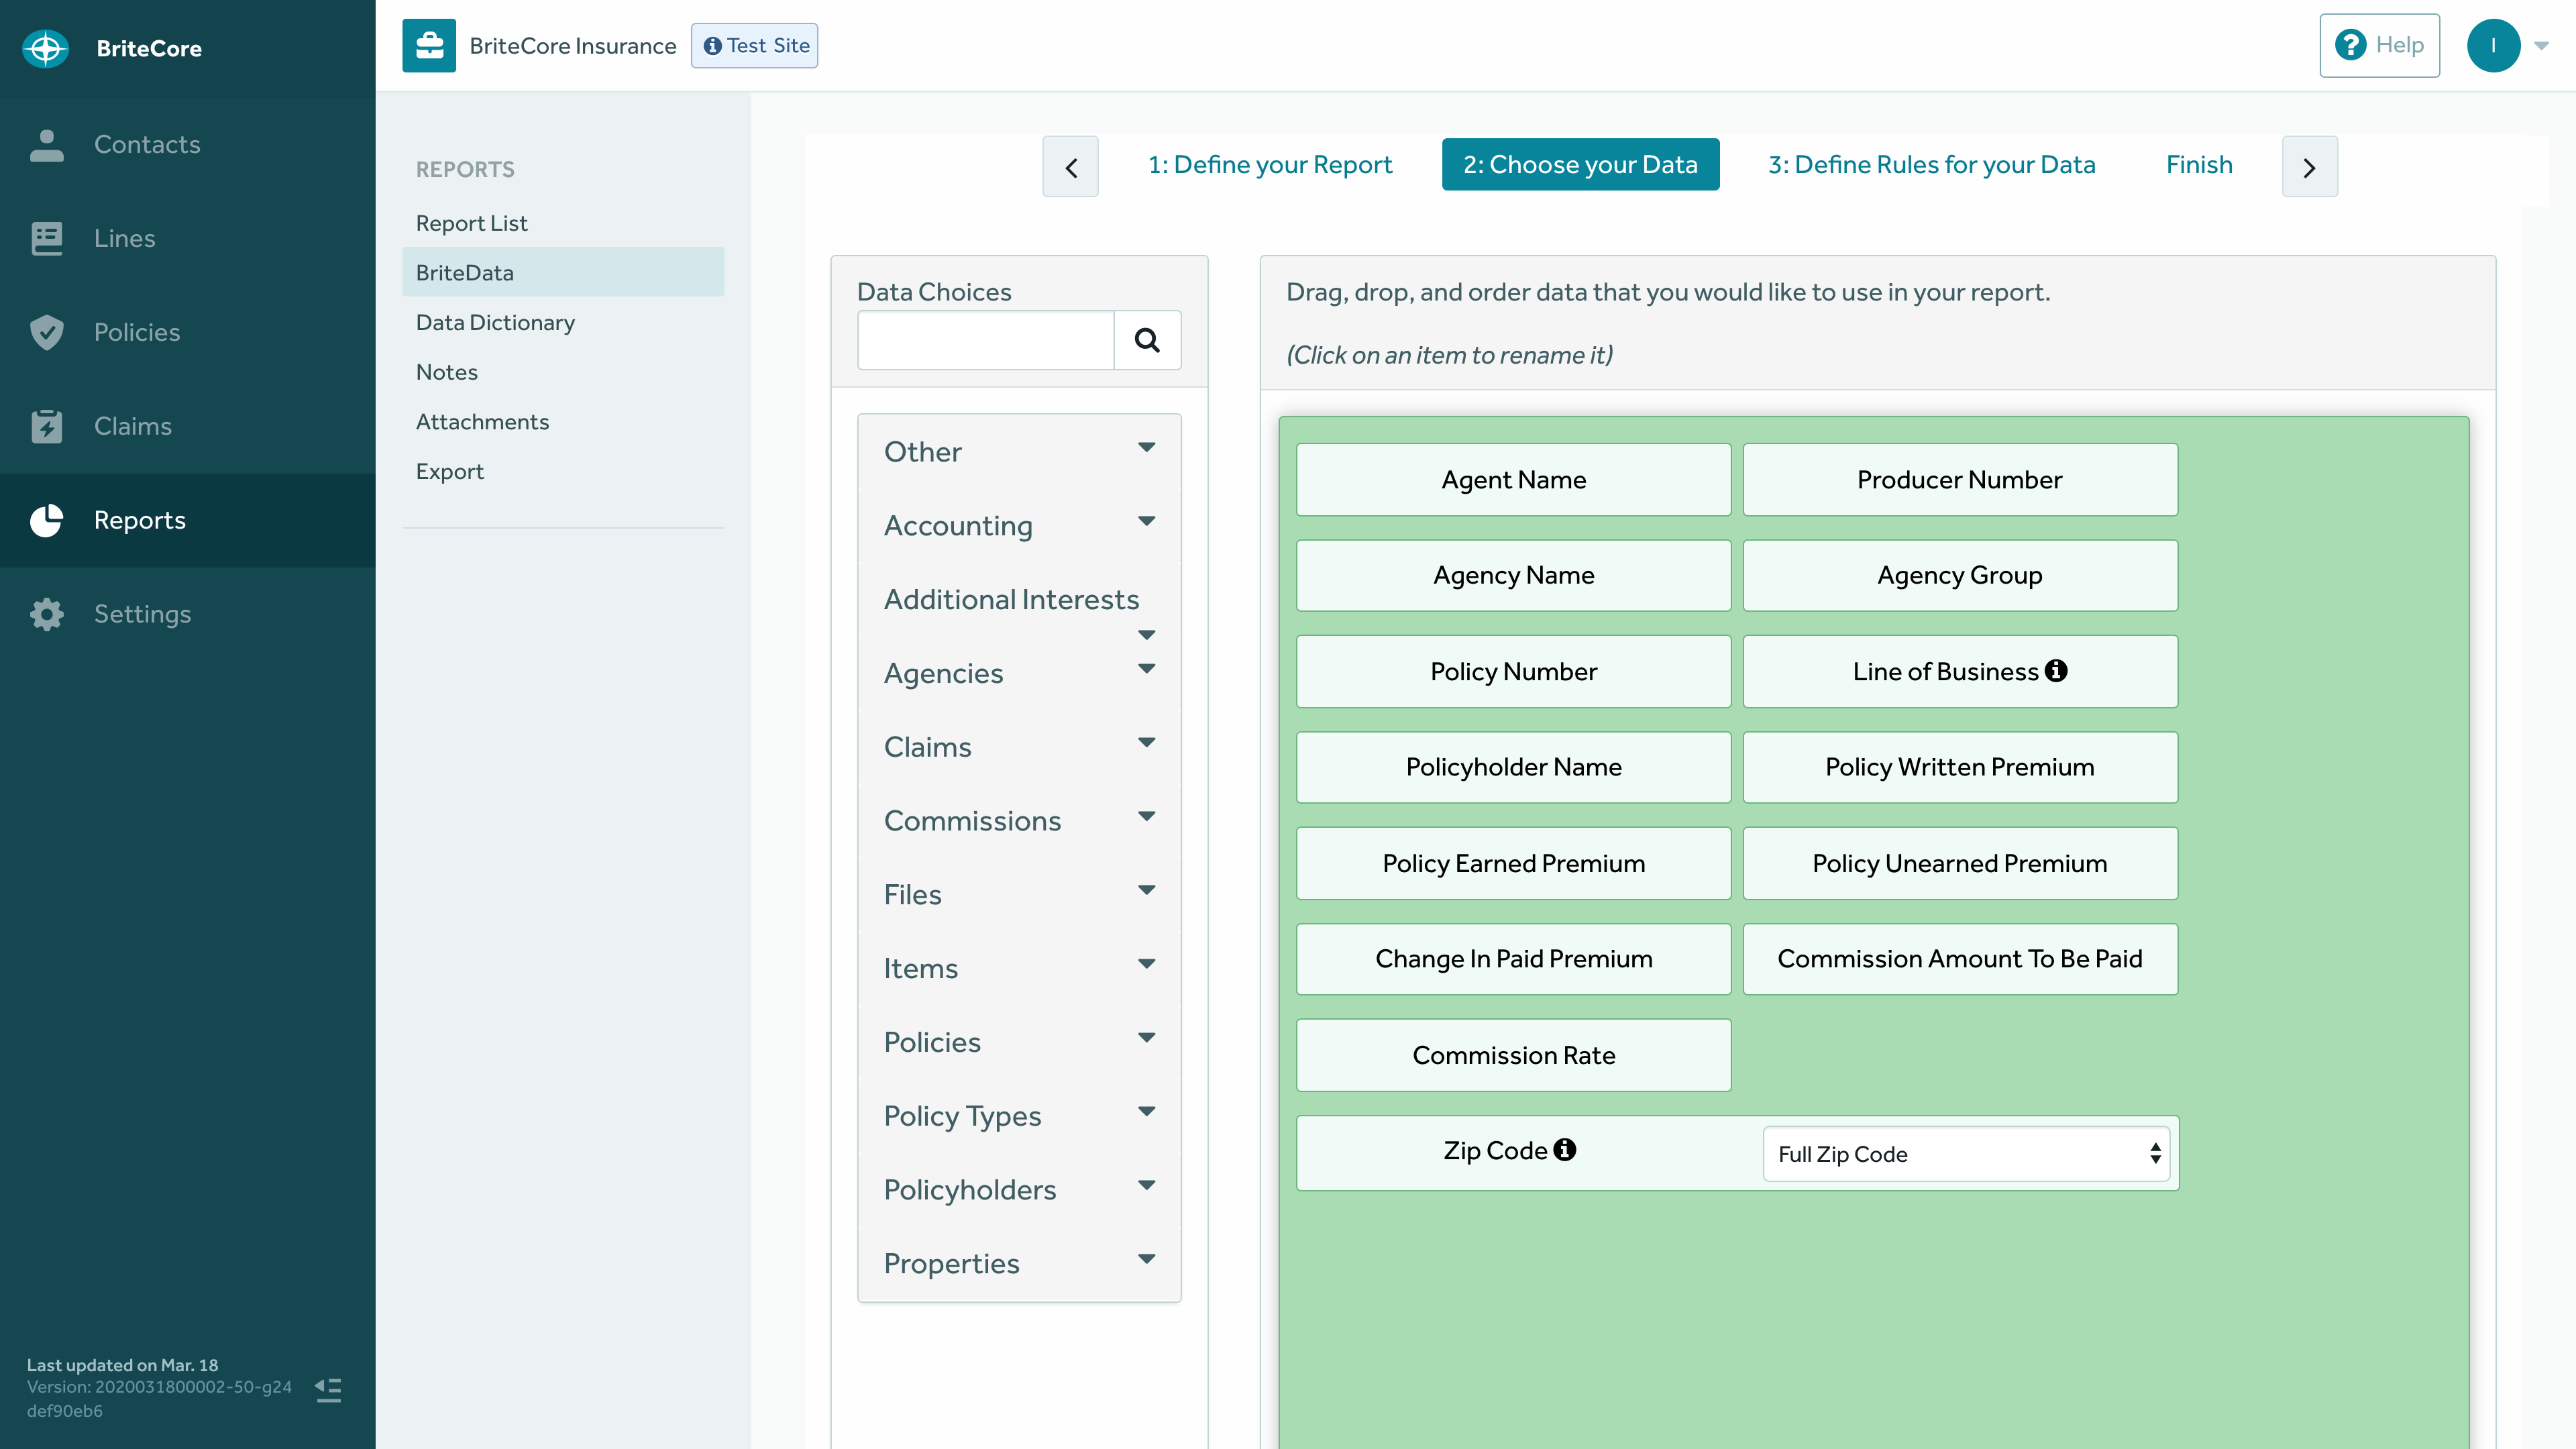Viewport: 2576px width, 1449px height.
Task: Click inside the Data Choices search field
Action: (986, 340)
